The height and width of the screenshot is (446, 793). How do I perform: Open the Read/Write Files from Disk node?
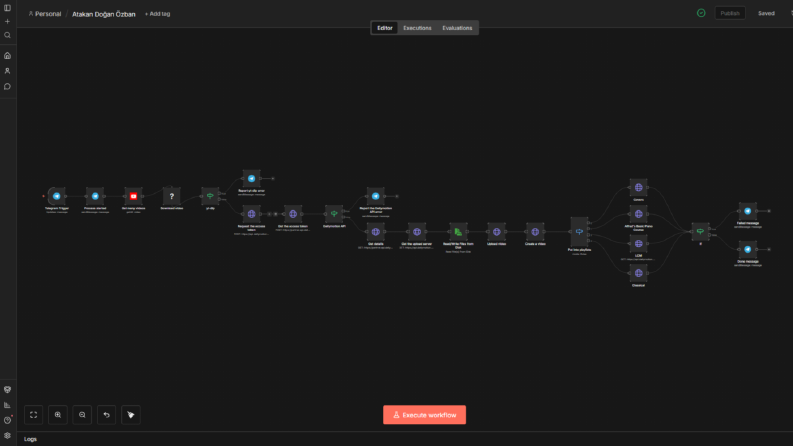click(458, 232)
